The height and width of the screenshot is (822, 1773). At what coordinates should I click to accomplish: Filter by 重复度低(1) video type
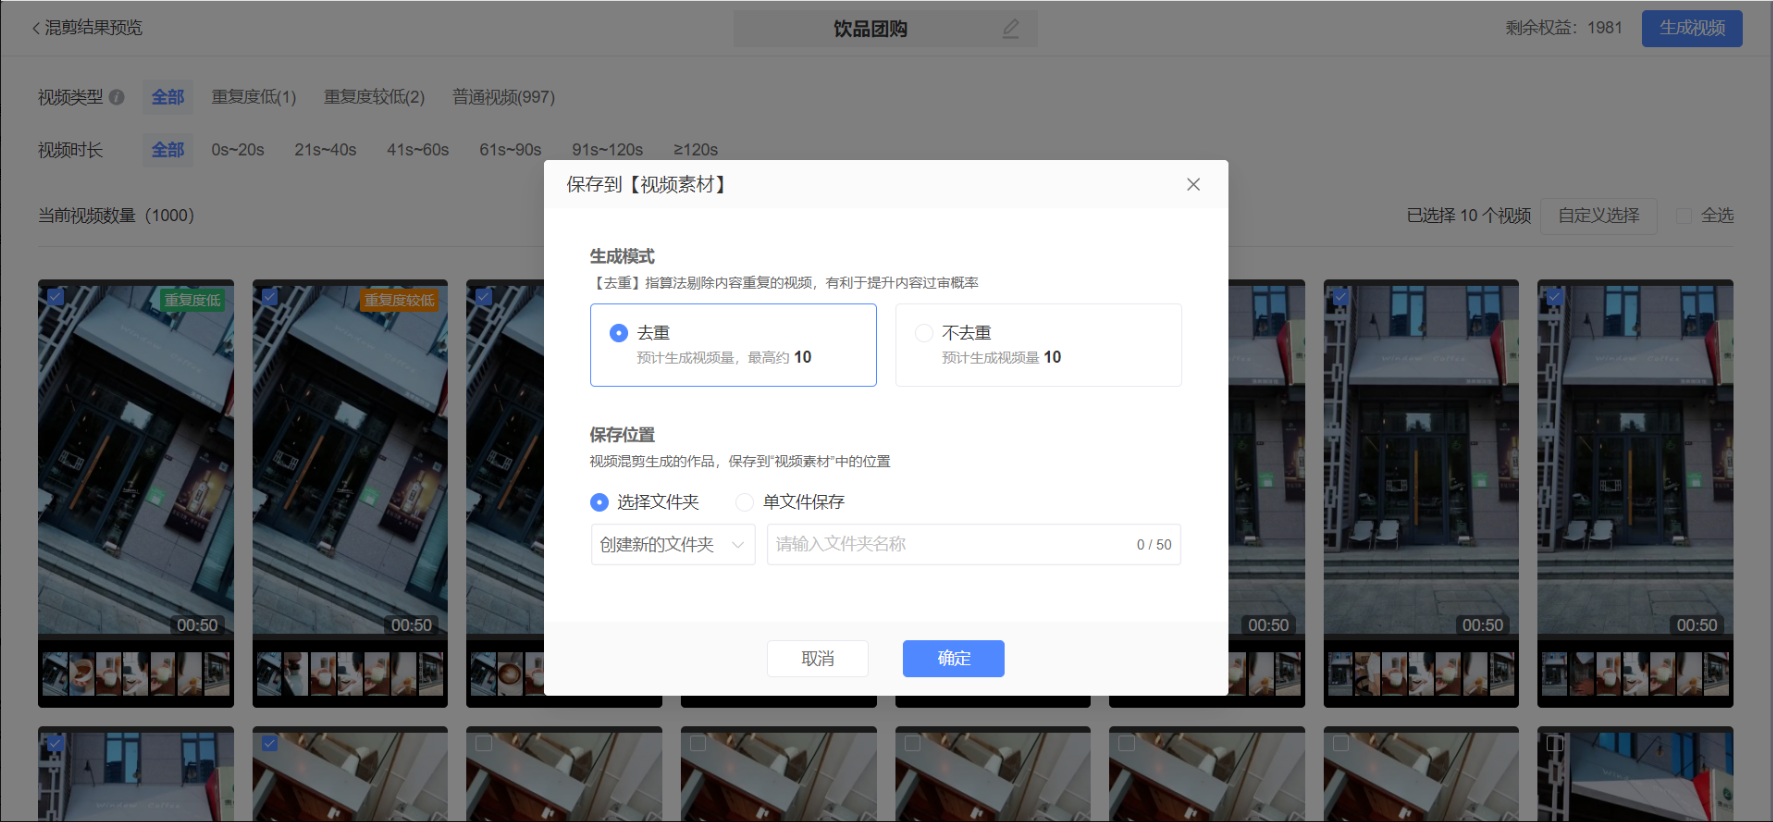(254, 97)
